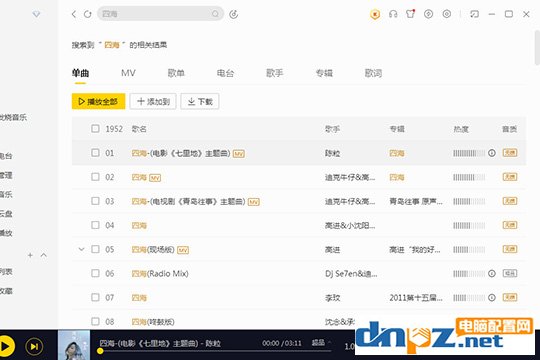Click the quality badge on row 06 Radio Mix

(510, 273)
